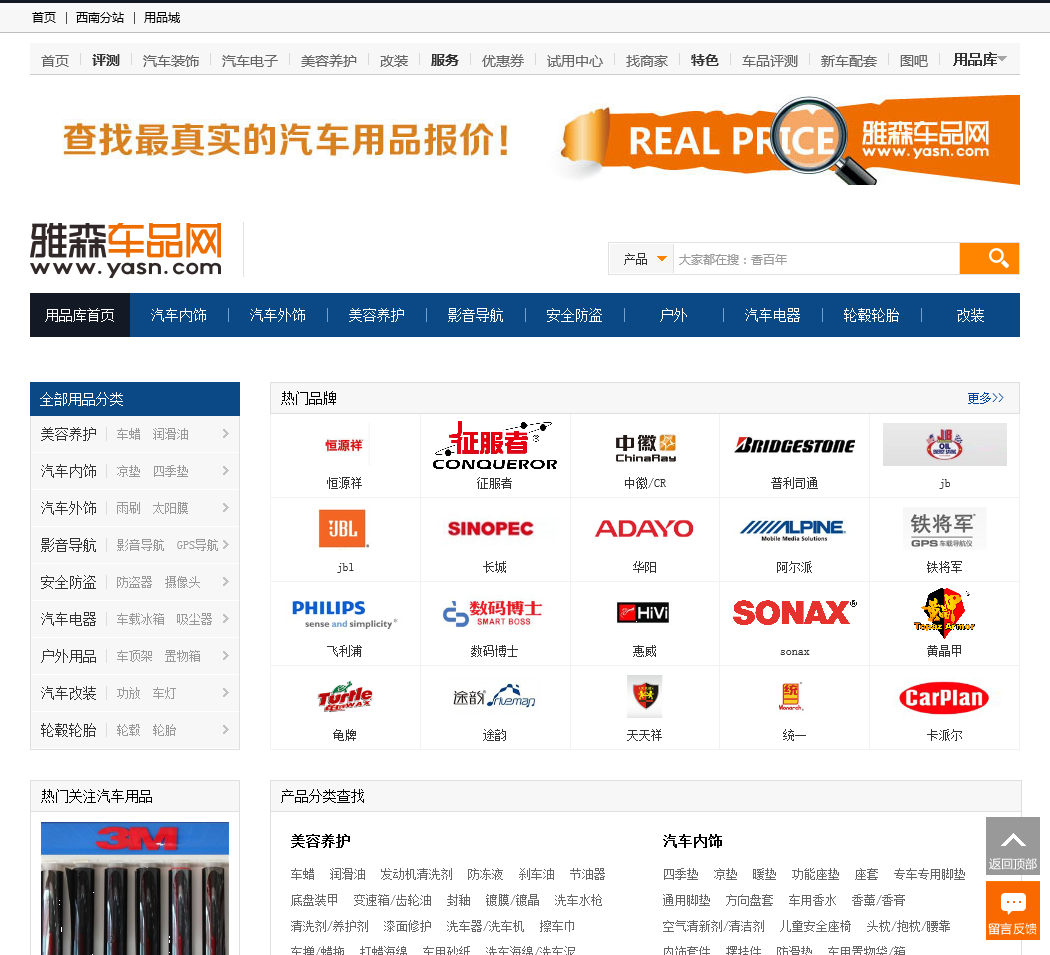
Task: Click the orange search magnifier button
Action: pos(989,259)
